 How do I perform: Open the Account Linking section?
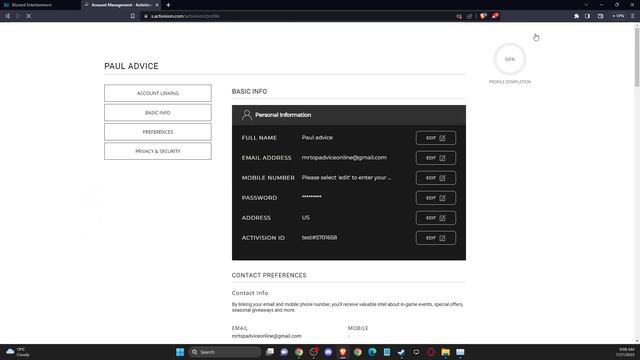pyautogui.click(x=158, y=93)
